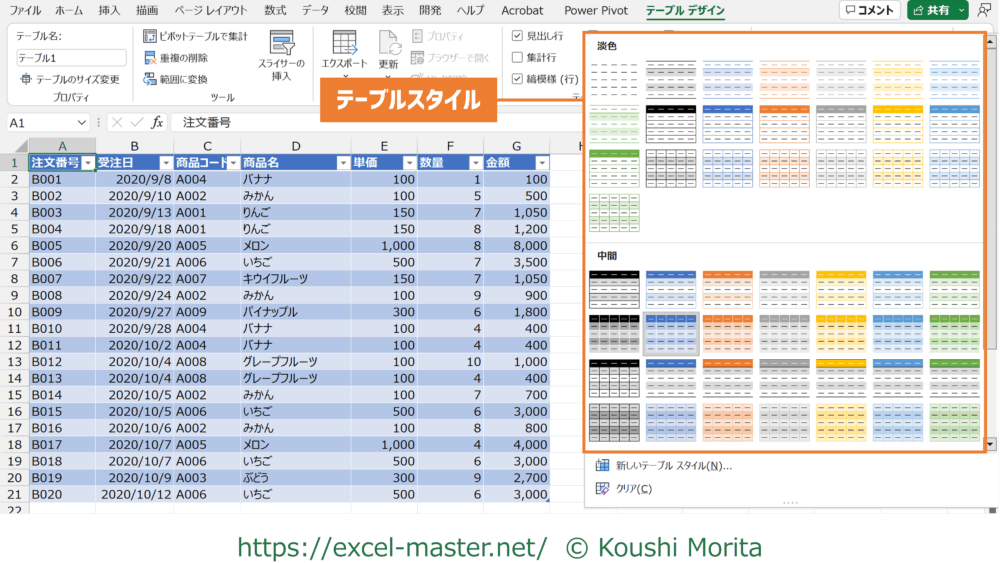Click the fx insert function icon
This screenshot has width=1000, height=563.
tap(157, 122)
